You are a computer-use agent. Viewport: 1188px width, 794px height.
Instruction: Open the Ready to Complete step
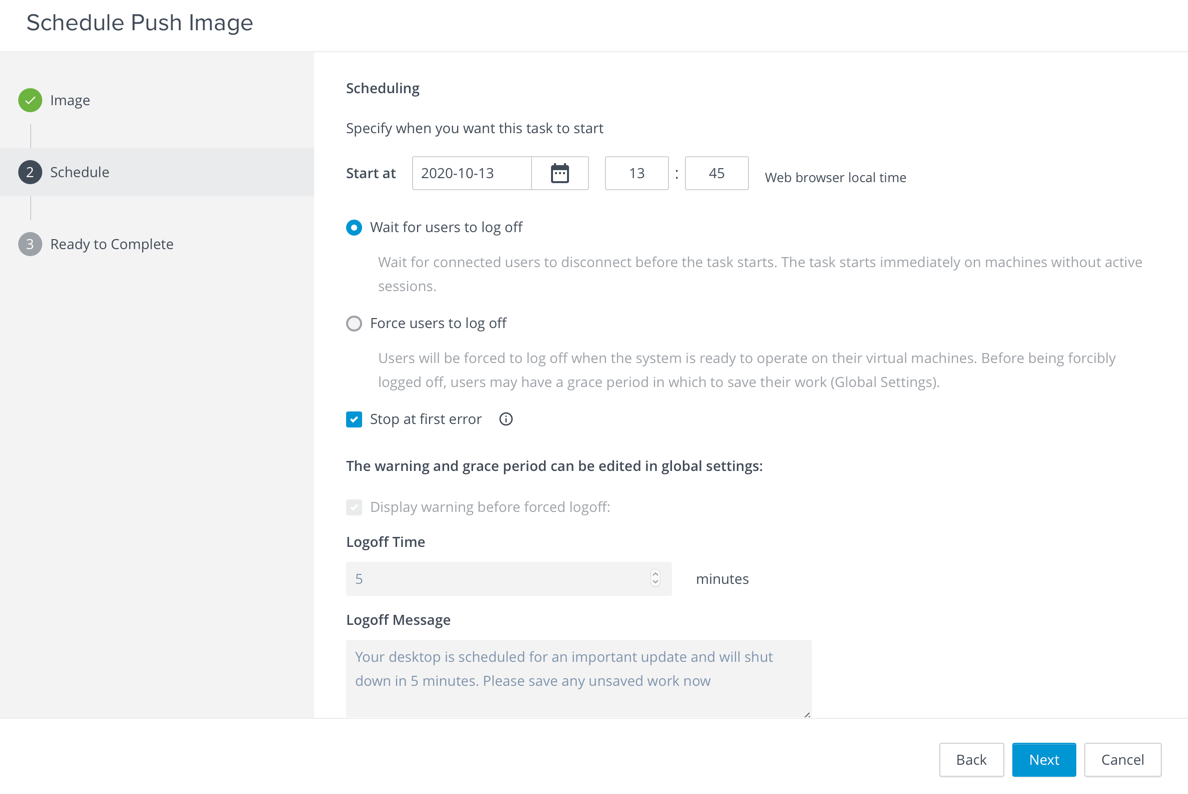click(111, 244)
